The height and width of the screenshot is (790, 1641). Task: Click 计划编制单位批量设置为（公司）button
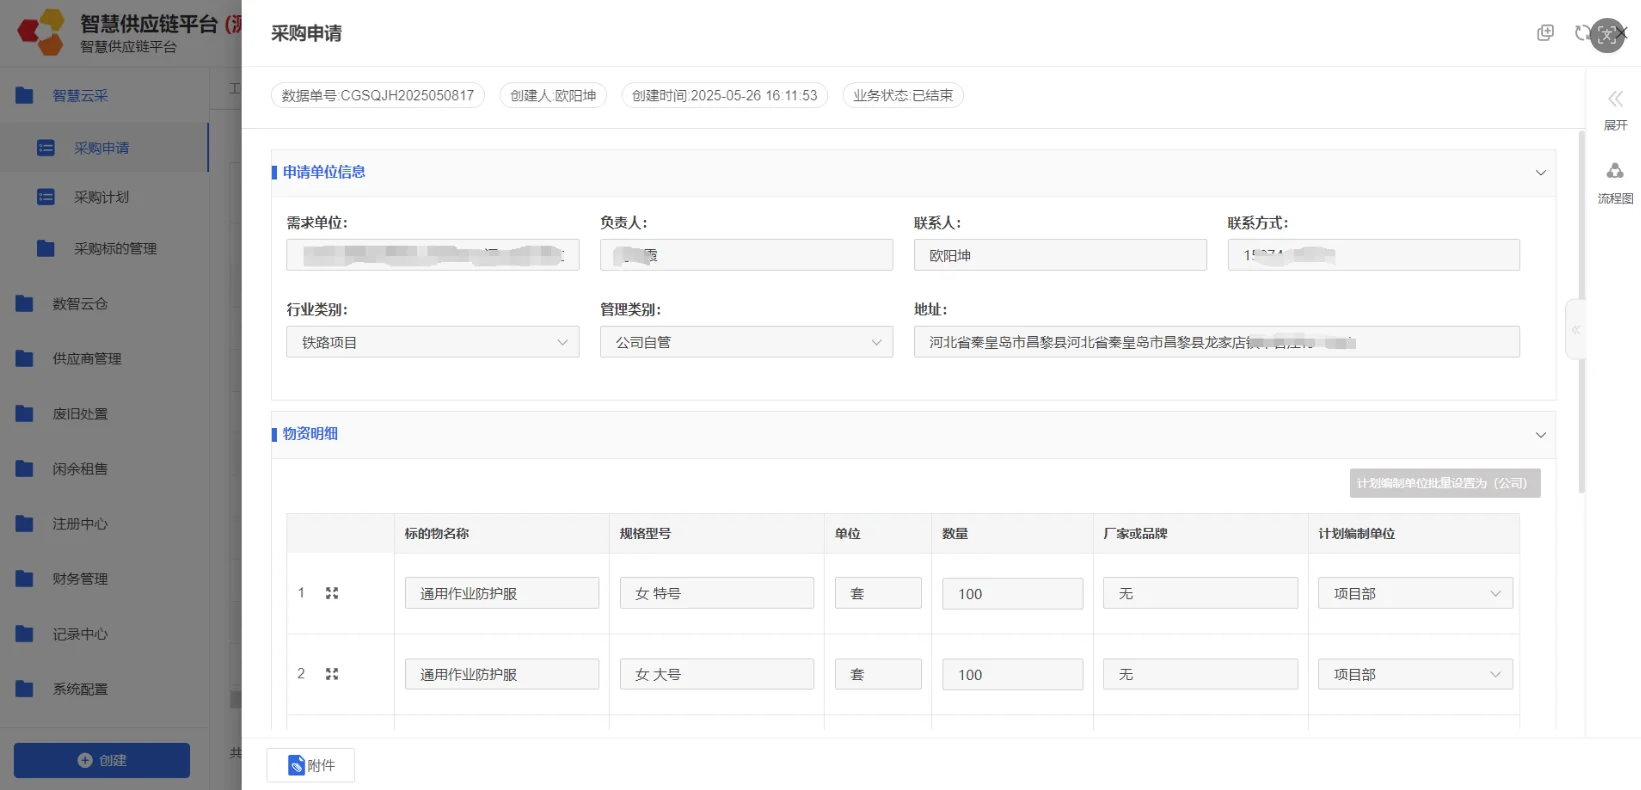pos(1445,483)
